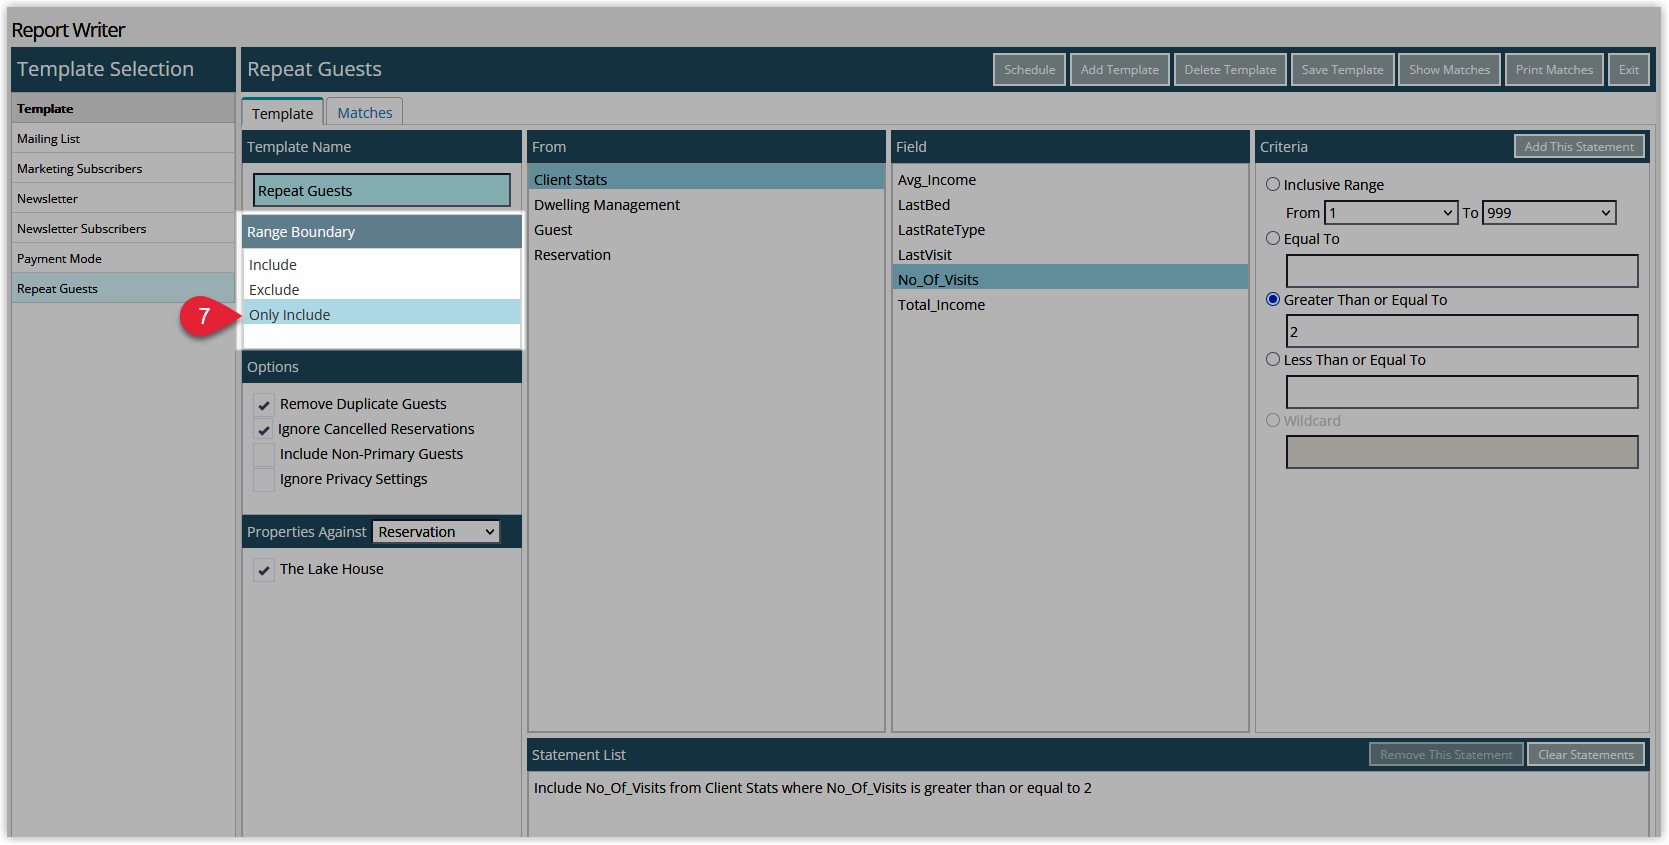This screenshot has height=845, width=1669.
Task: Select the LastRateType field
Action: click(1070, 230)
